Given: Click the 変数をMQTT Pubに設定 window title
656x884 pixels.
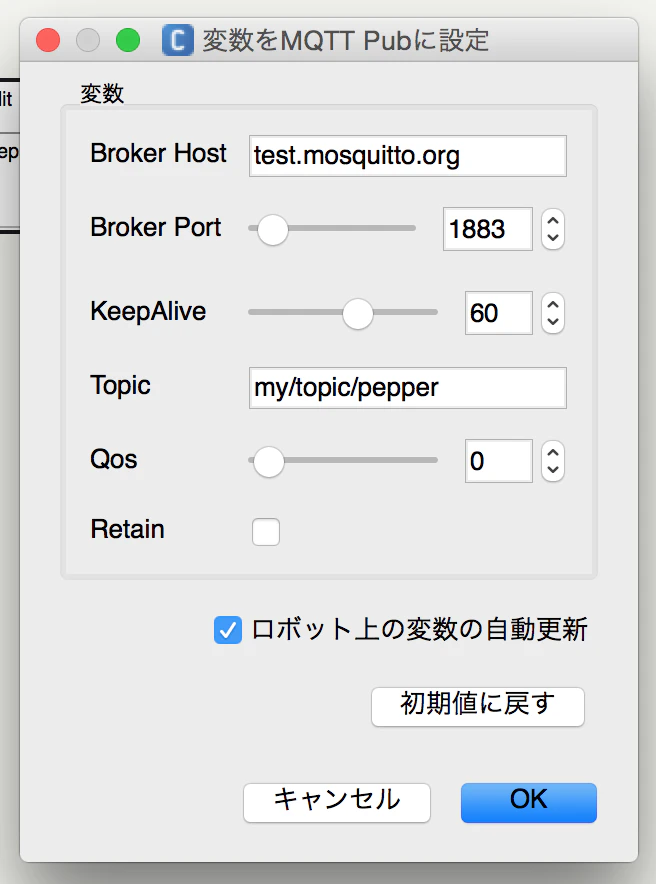Looking at the screenshot, I should tap(345, 41).
